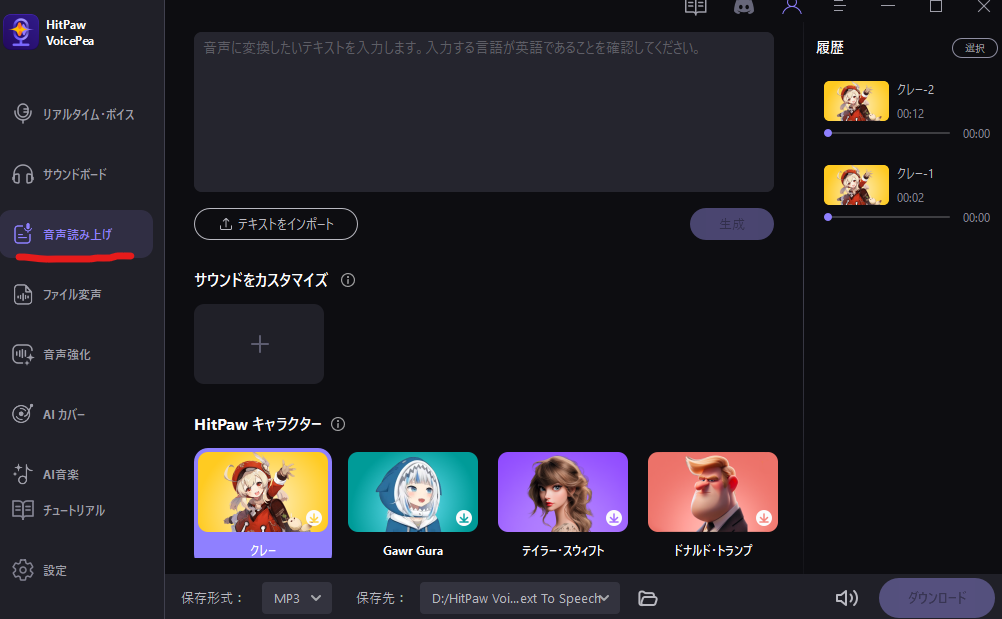
Task: Click the クレー-1 history thumbnail
Action: tap(856, 185)
